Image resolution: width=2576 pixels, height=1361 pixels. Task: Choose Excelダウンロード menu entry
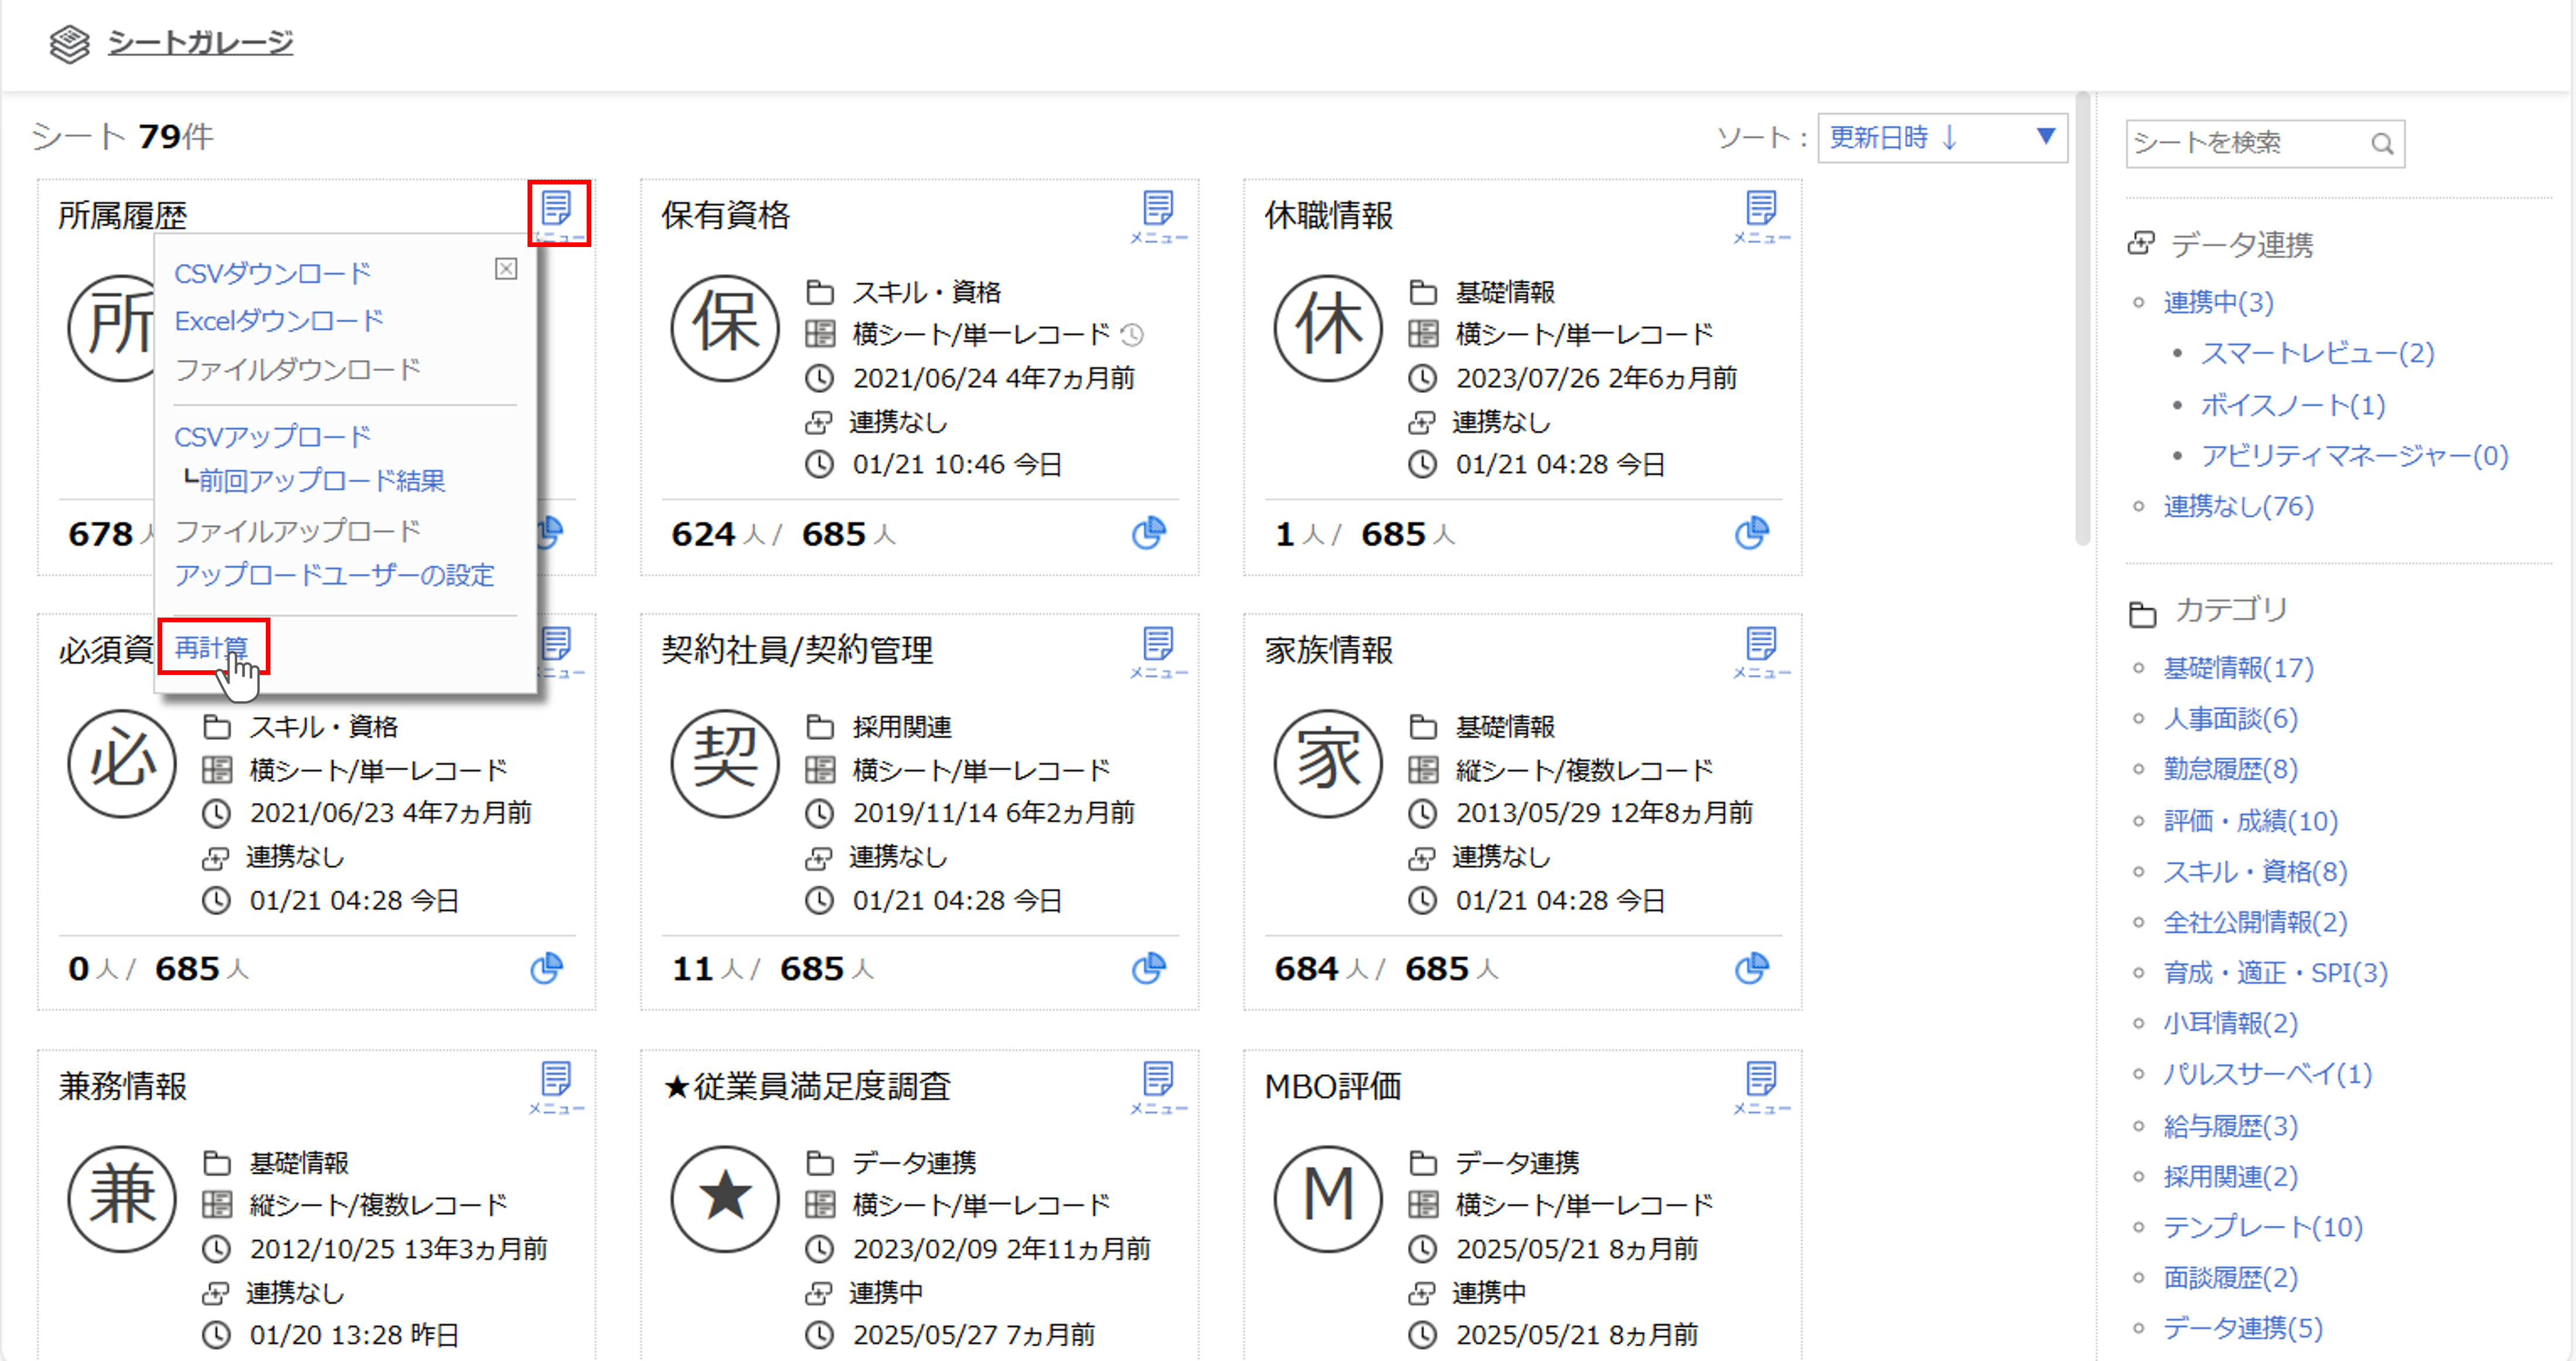pos(279,321)
